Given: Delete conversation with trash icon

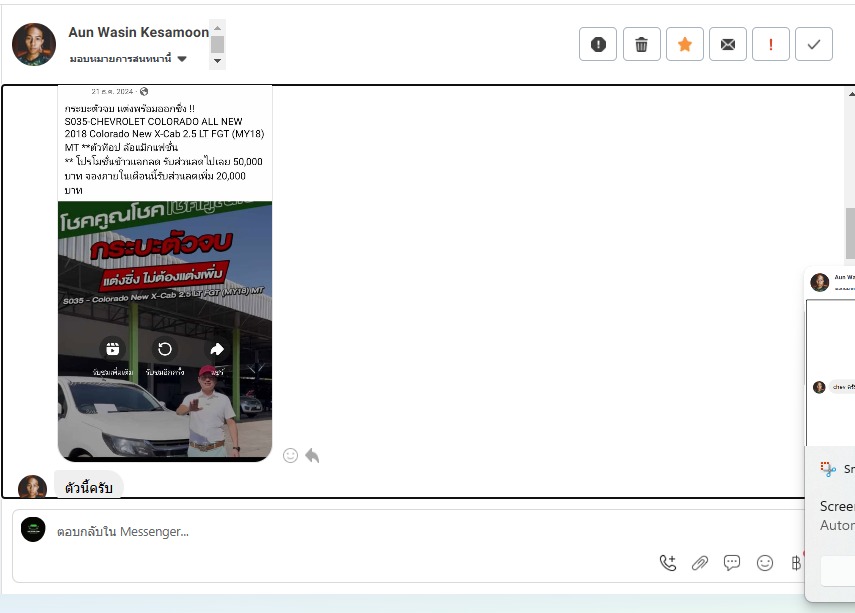Looking at the screenshot, I should pos(641,44).
